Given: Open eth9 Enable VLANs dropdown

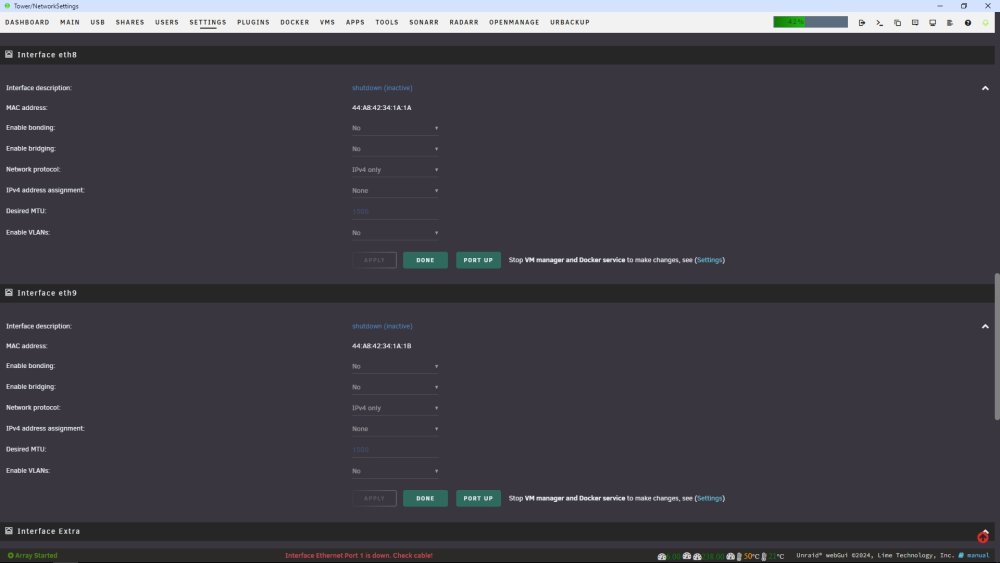Looking at the screenshot, I should [395, 471].
